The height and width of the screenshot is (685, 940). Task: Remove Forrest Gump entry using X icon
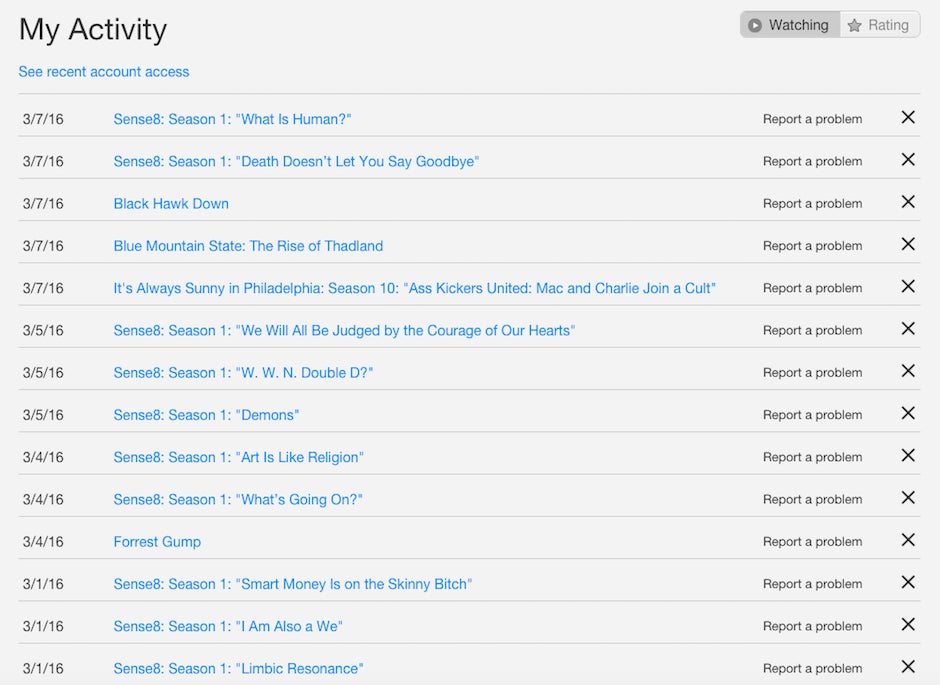908,540
